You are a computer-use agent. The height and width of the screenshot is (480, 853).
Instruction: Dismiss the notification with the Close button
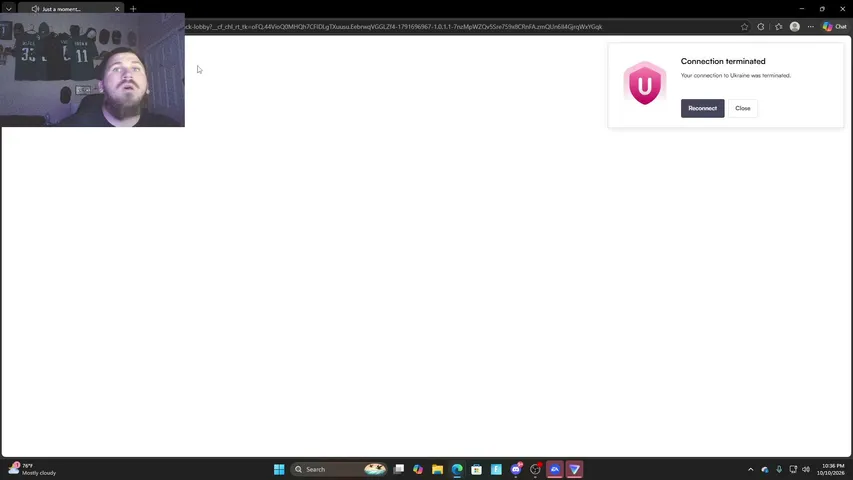(743, 108)
